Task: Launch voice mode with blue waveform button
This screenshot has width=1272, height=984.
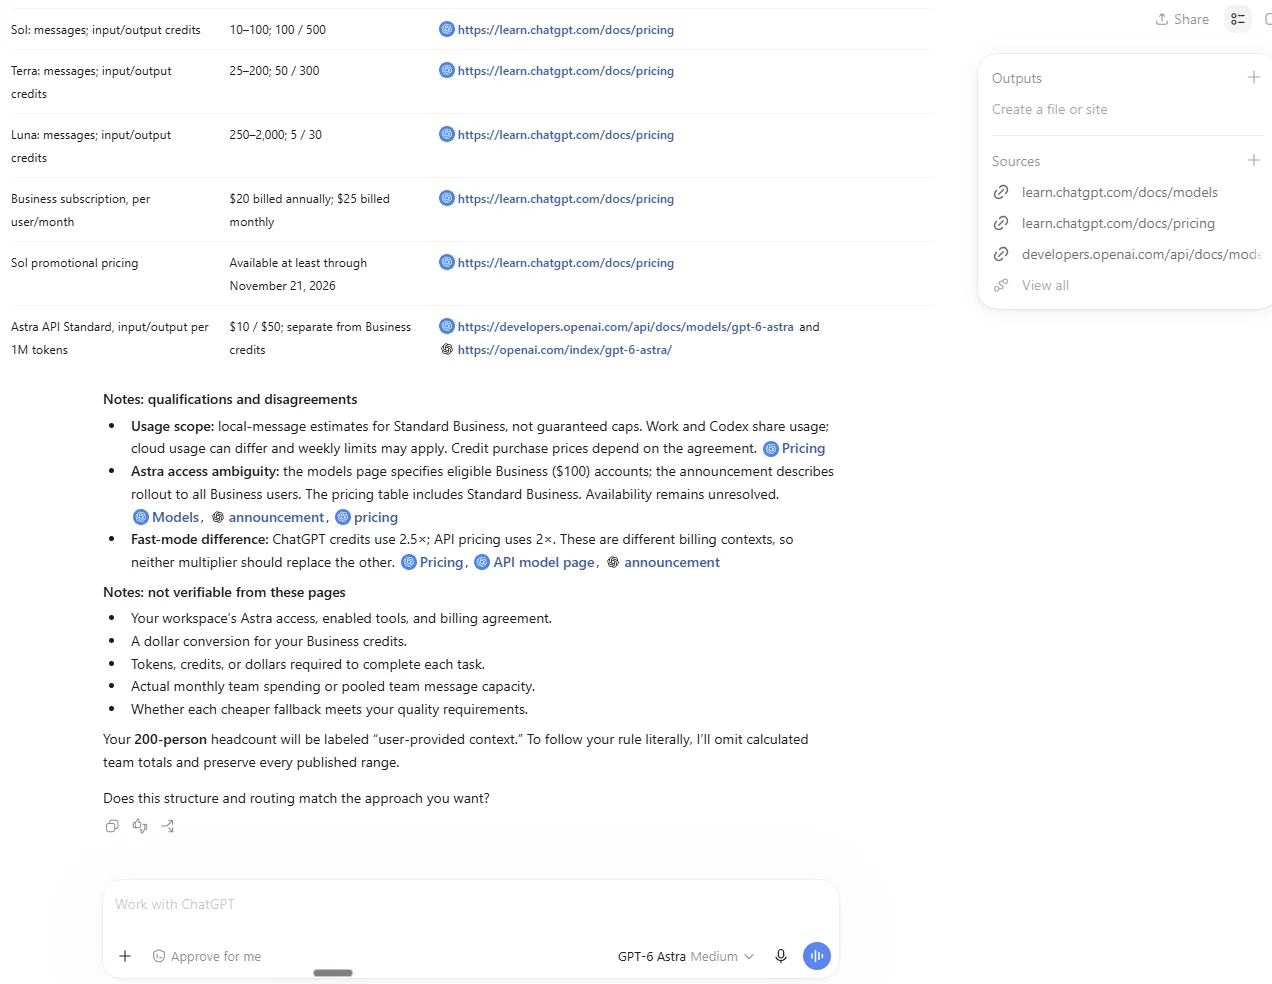Action: pyautogui.click(x=817, y=956)
